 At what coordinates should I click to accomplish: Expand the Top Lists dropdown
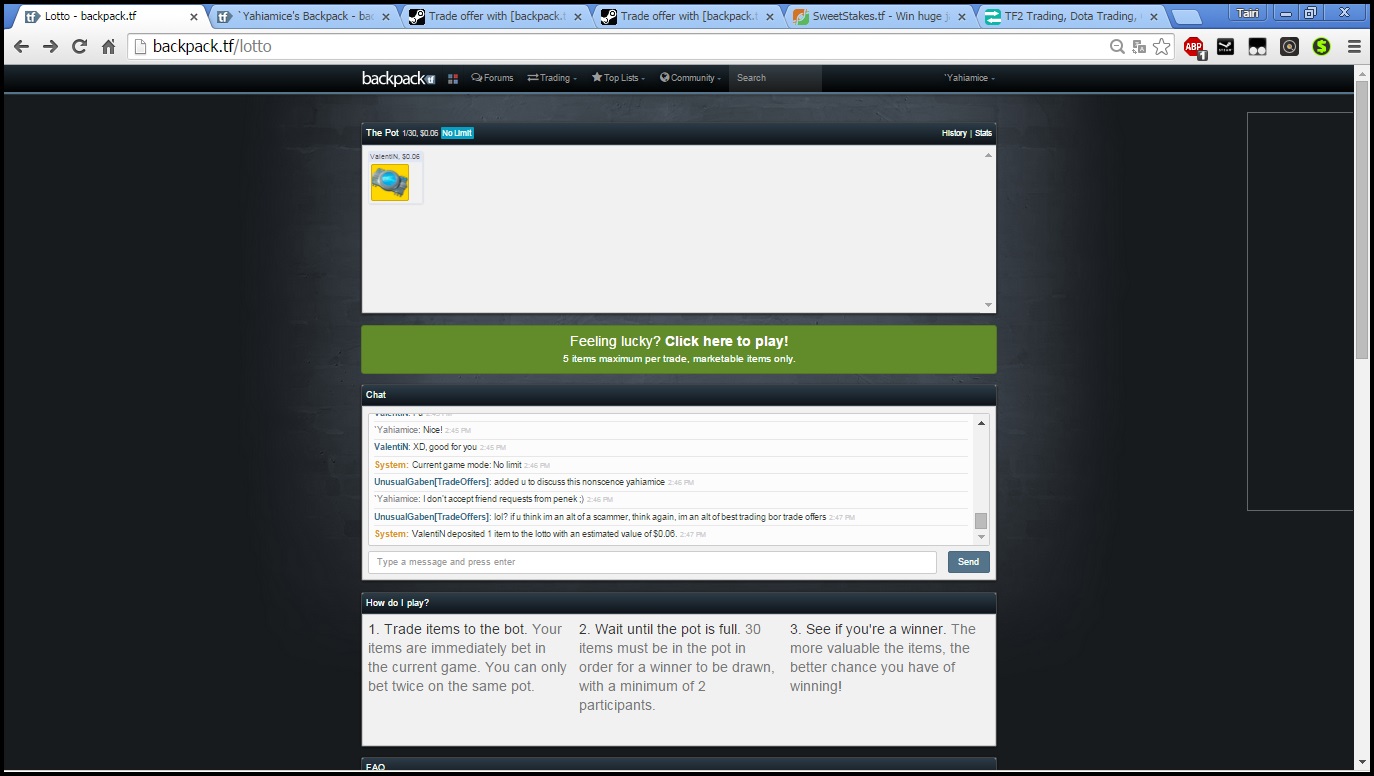point(618,78)
